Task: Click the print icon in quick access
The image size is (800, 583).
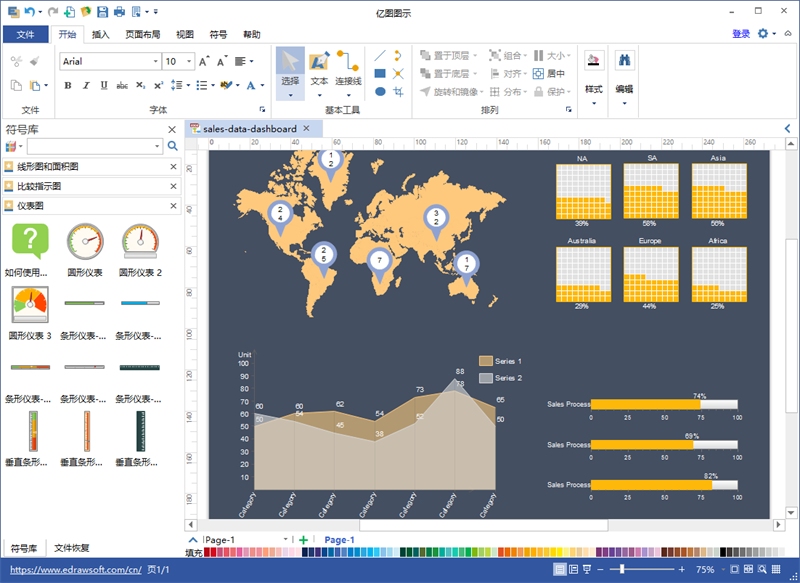Action: [119, 11]
